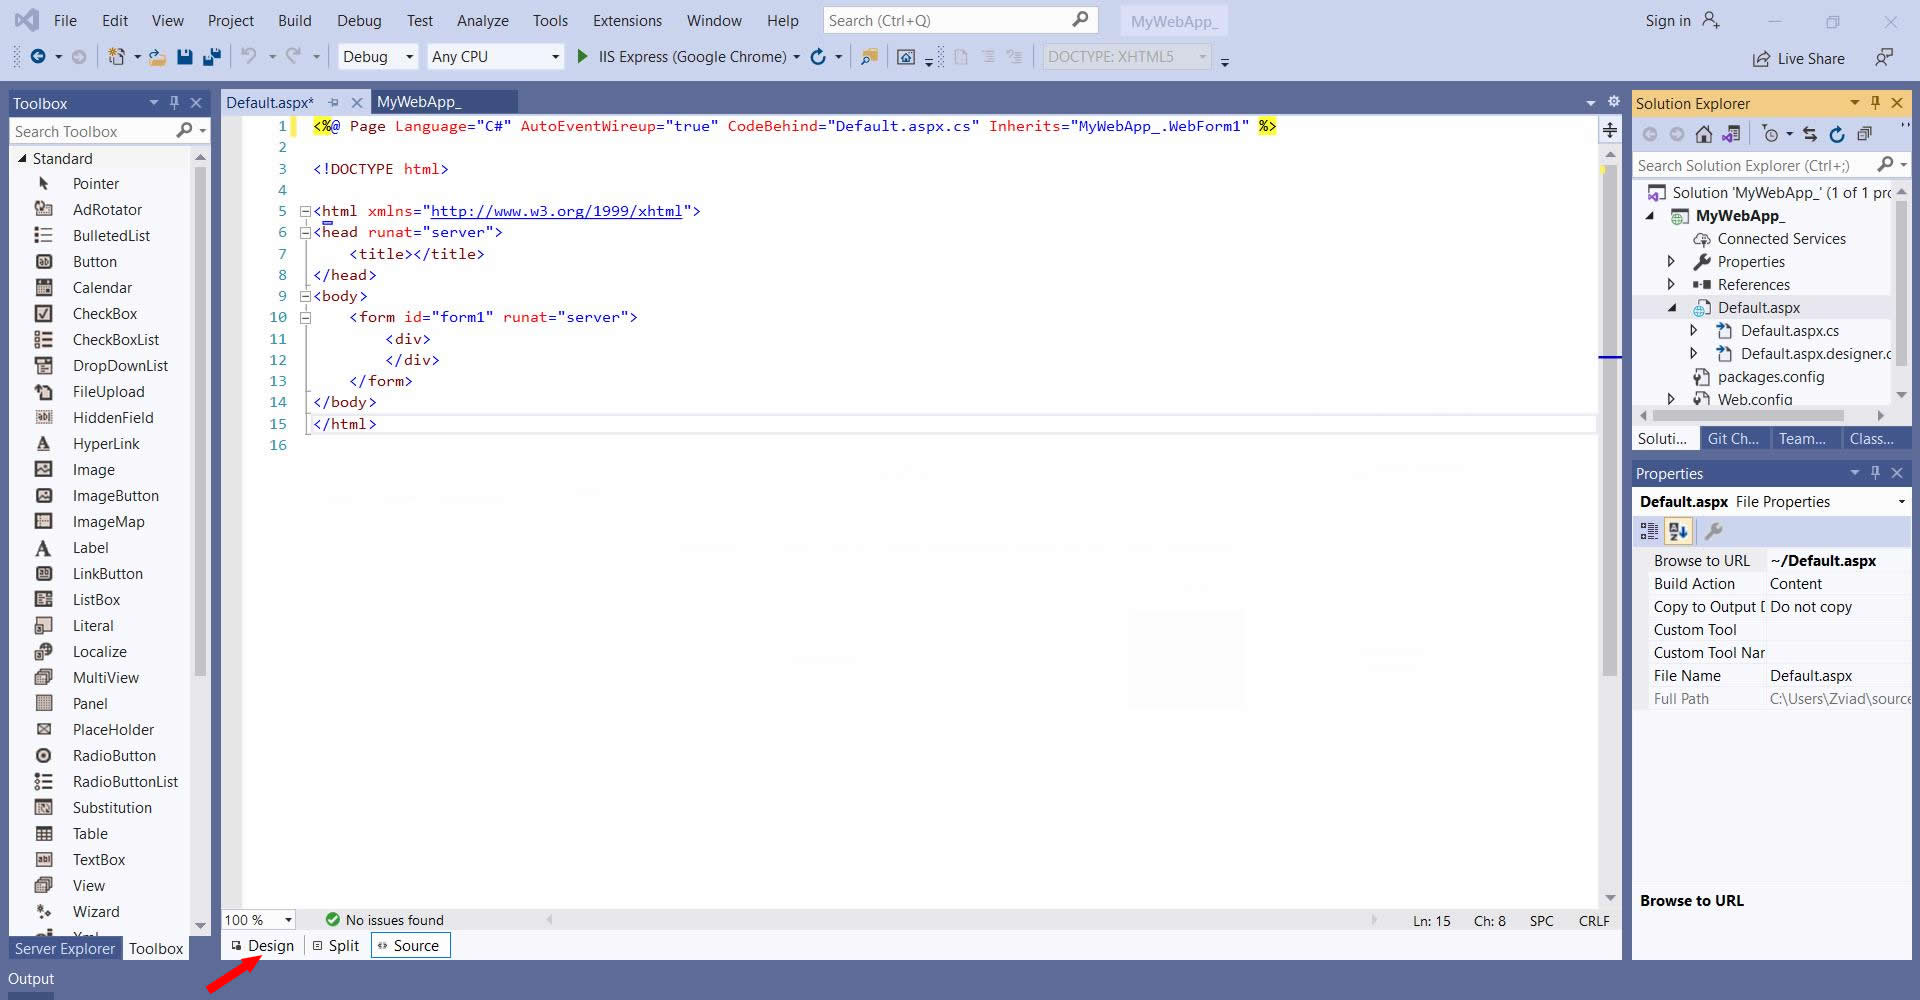The width and height of the screenshot is (1920, 1000).
Task: Click the Sign in link
Action: tap(1668, 20)
